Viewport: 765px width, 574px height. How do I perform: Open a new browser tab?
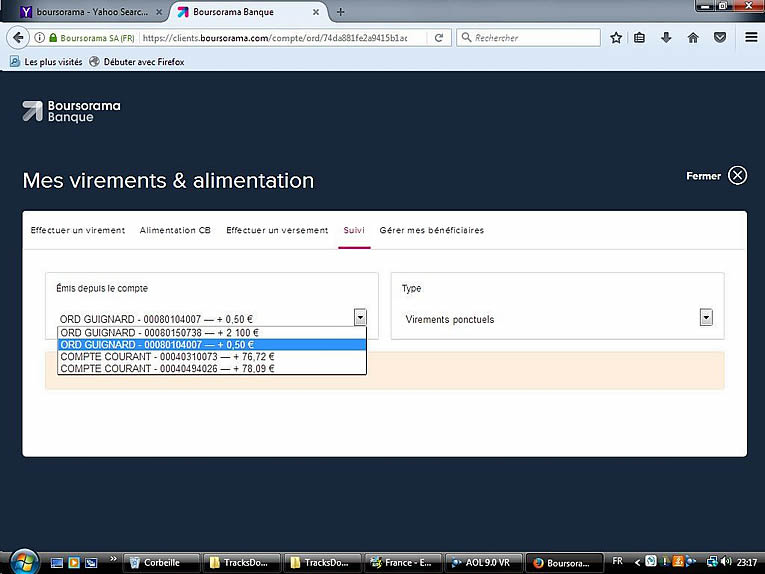point(340,12)
